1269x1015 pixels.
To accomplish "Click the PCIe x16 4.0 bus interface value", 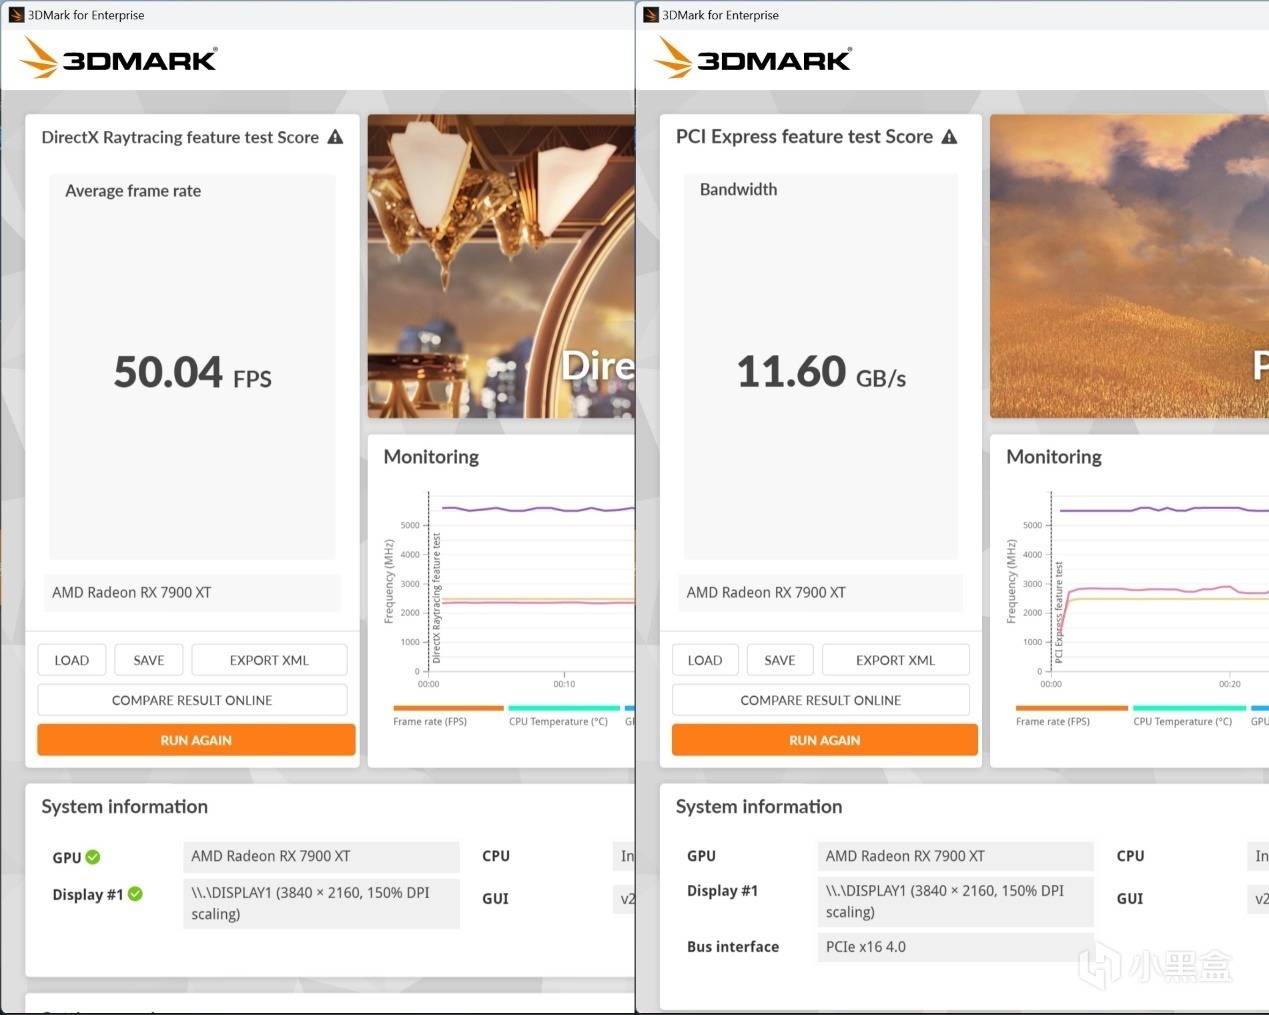I will [955, 946].
